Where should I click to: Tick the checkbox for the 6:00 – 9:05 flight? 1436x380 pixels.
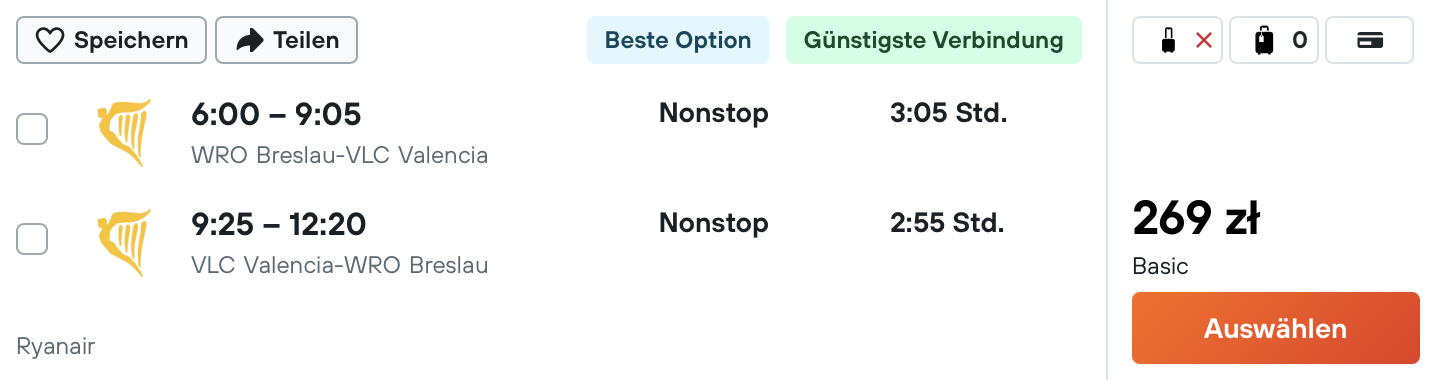pyautogui.click(x=32, y=129)
